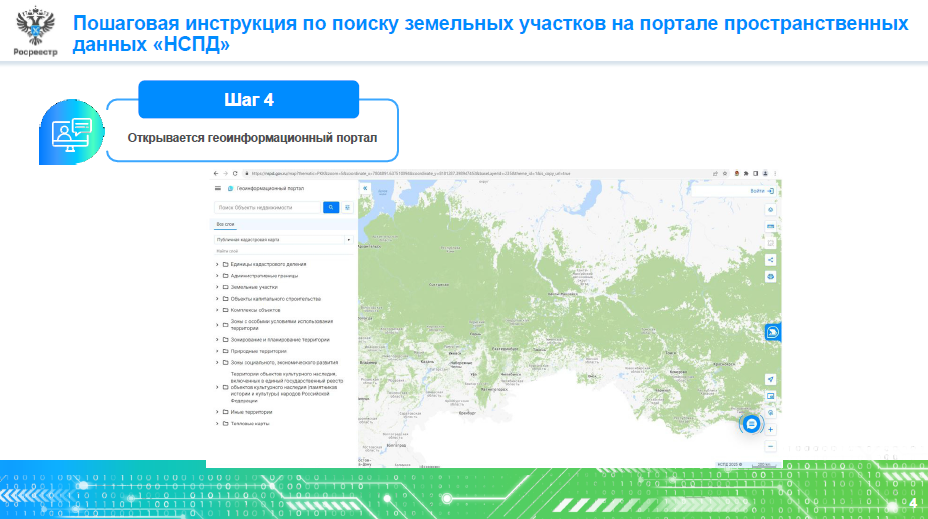The image size is (928, 519).
Task: Expand the 'Комплексы объектов' group
Action: pyautogui.click(x=217, y=310)
